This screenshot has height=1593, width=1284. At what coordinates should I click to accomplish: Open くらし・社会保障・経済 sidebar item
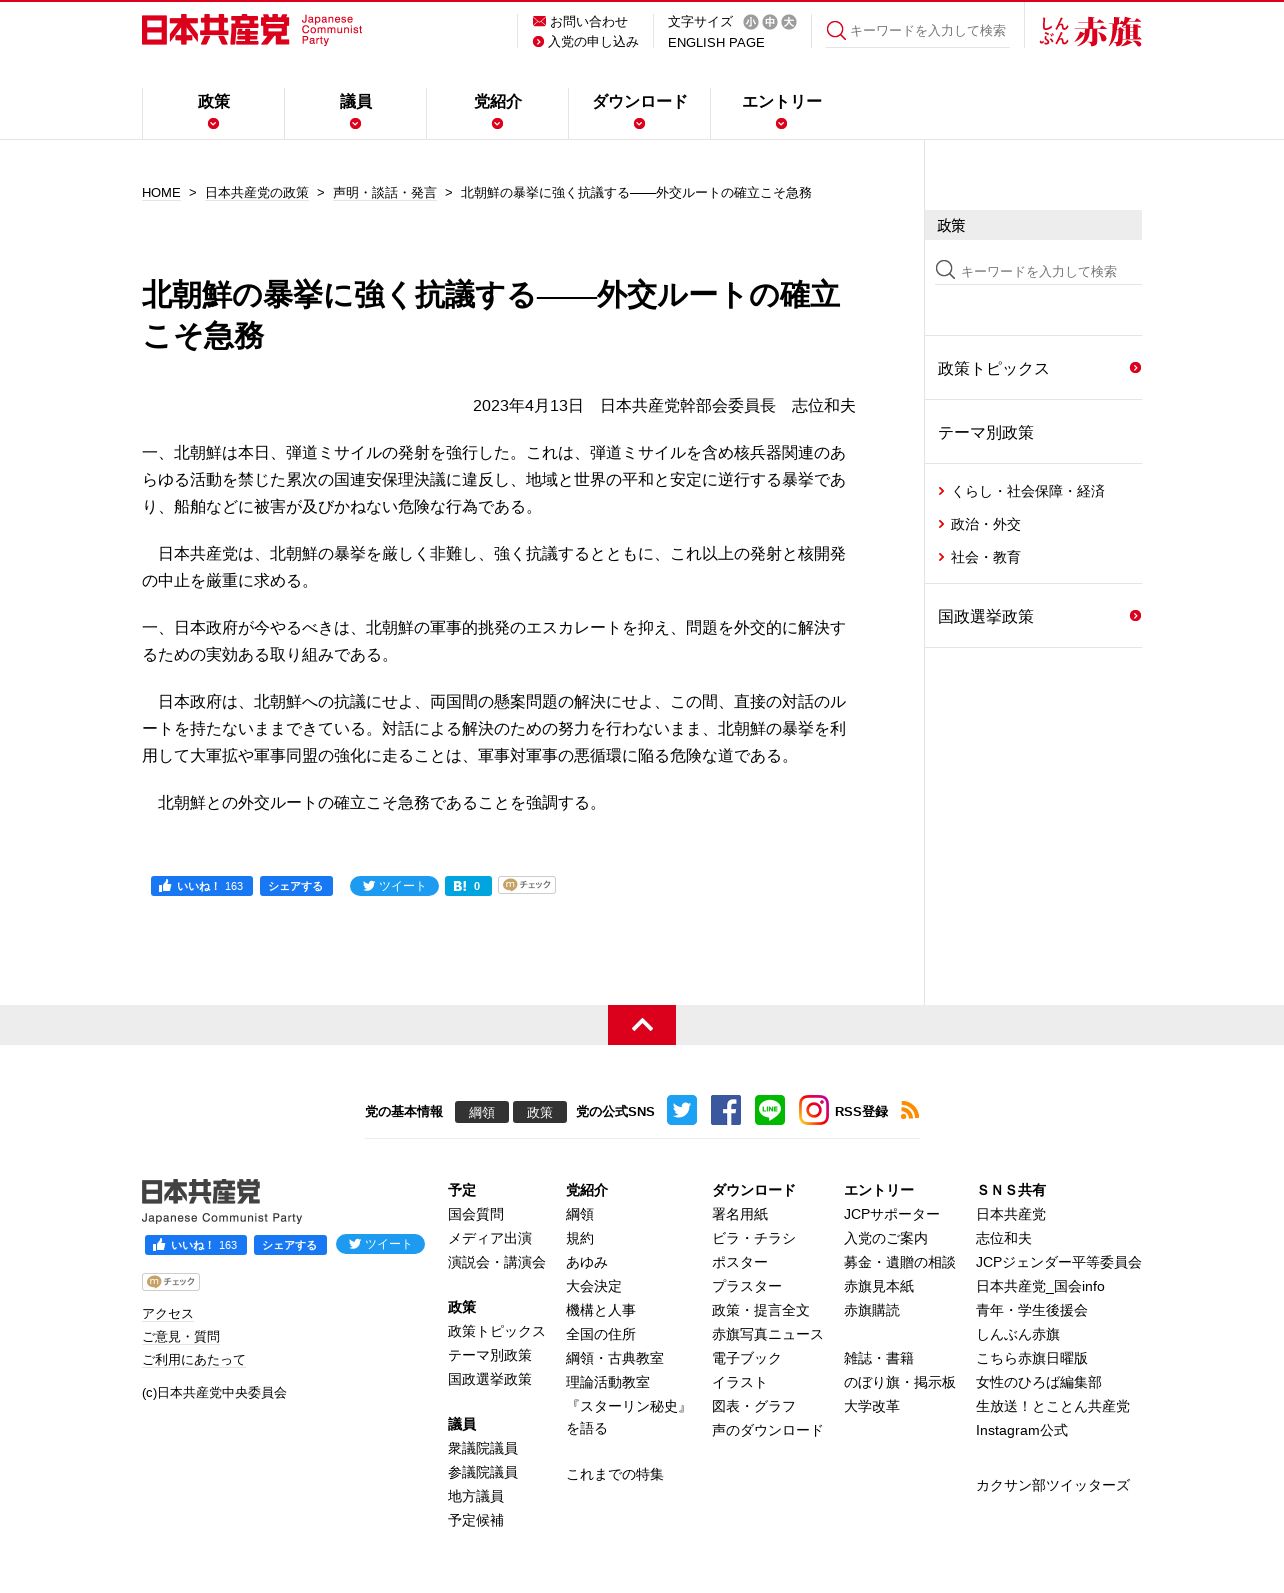click(x=1027, y=491)
